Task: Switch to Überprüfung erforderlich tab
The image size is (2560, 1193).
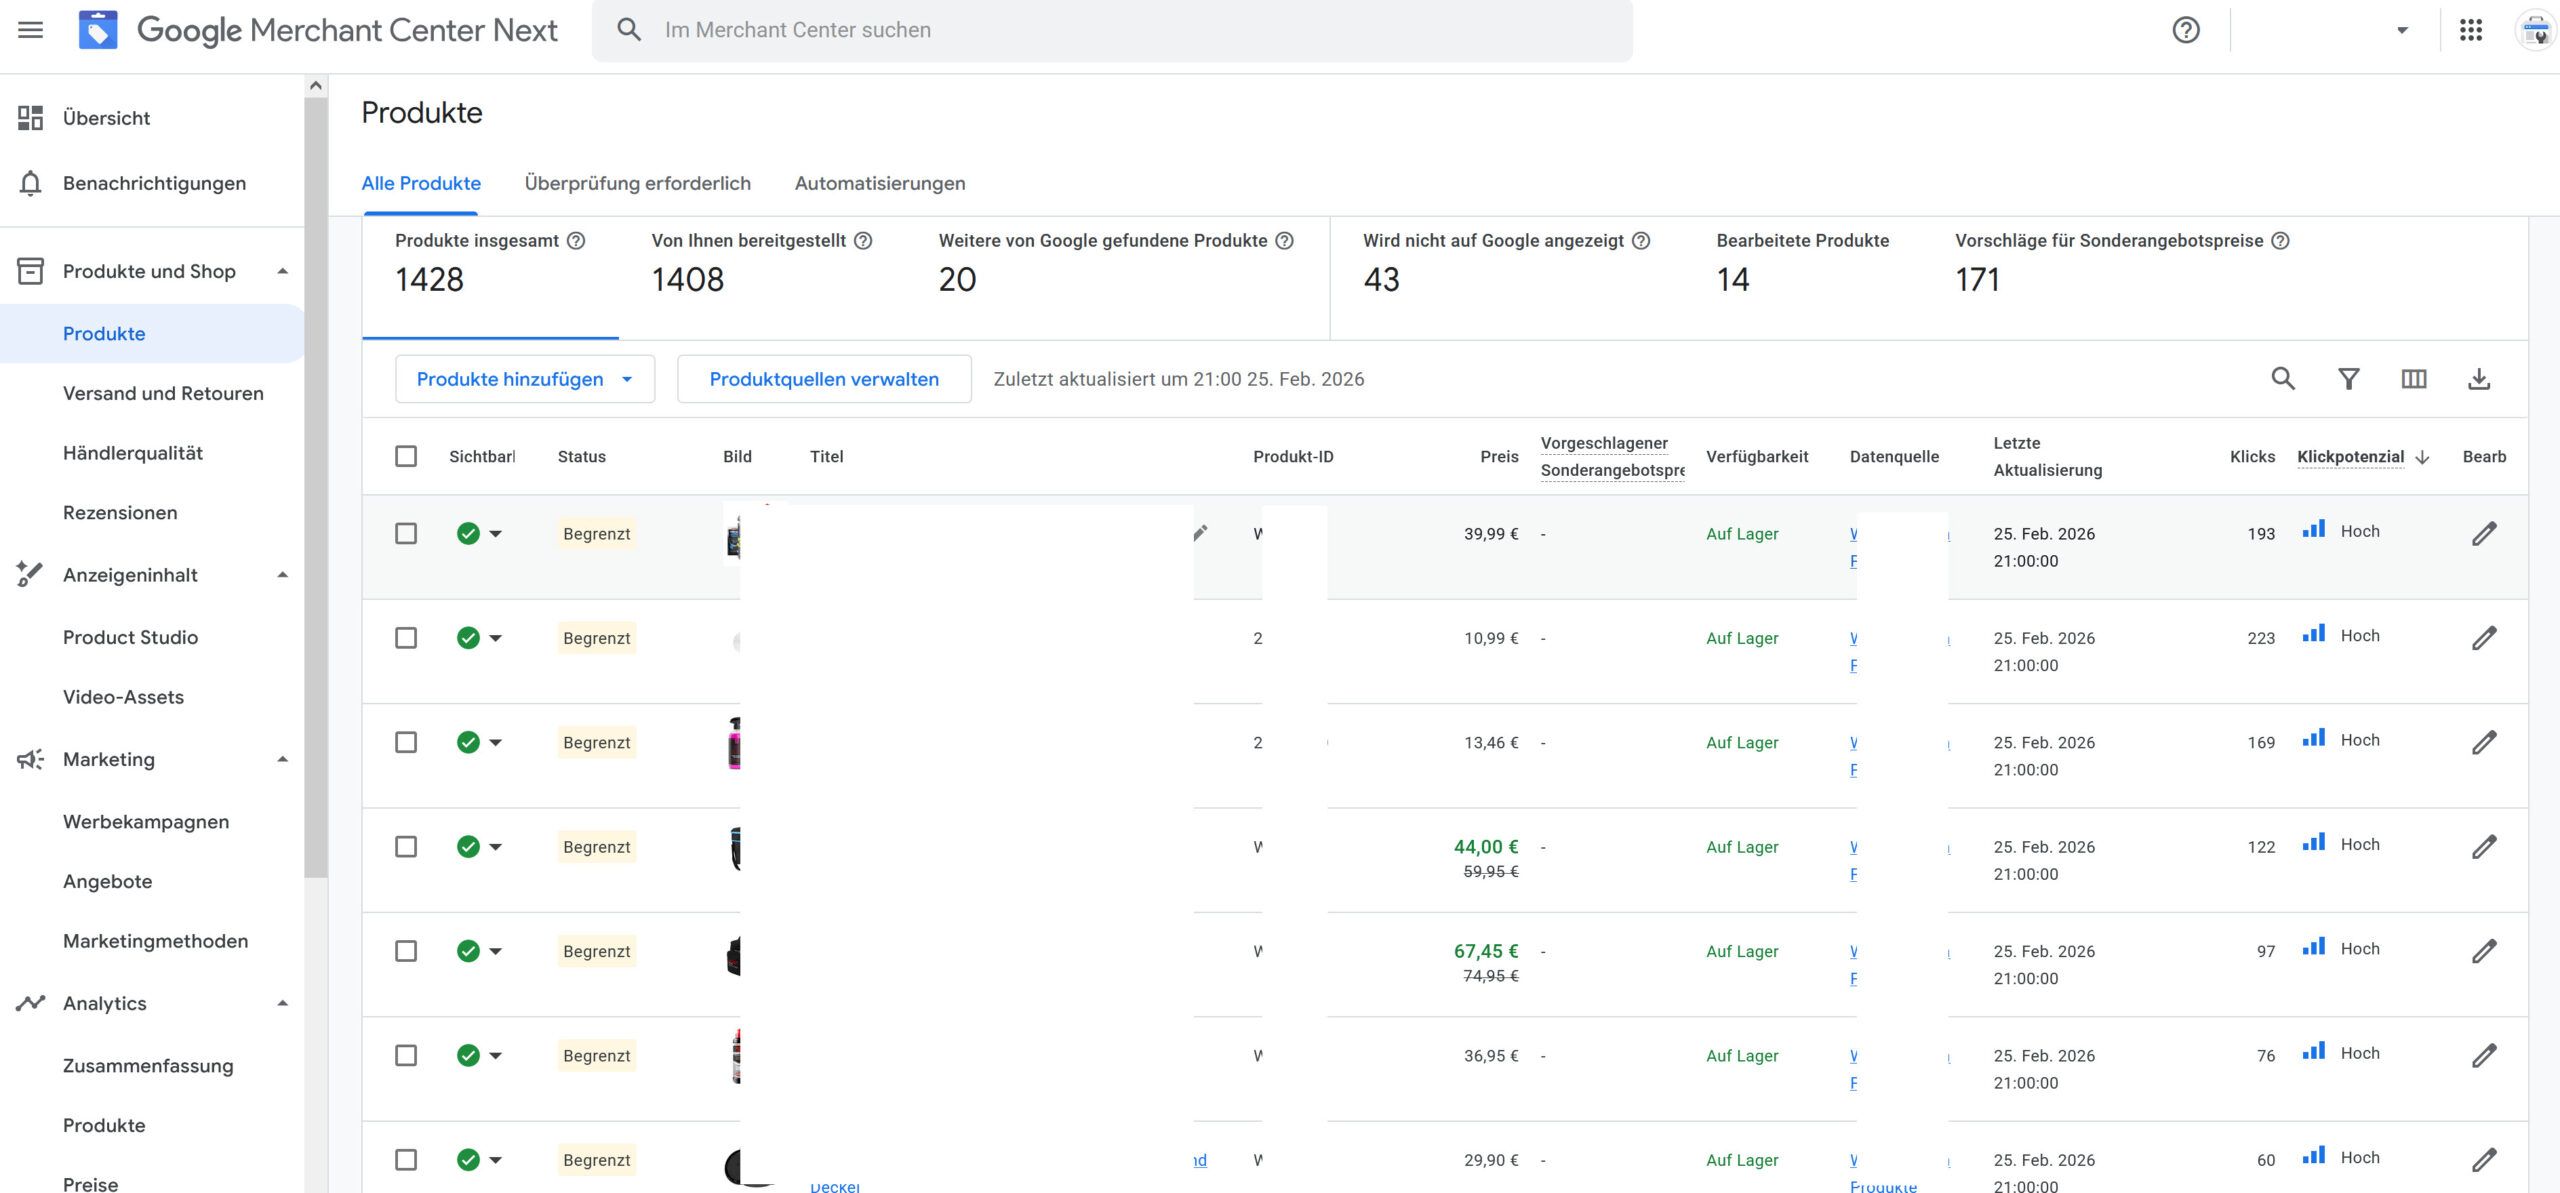Action: 637,183
